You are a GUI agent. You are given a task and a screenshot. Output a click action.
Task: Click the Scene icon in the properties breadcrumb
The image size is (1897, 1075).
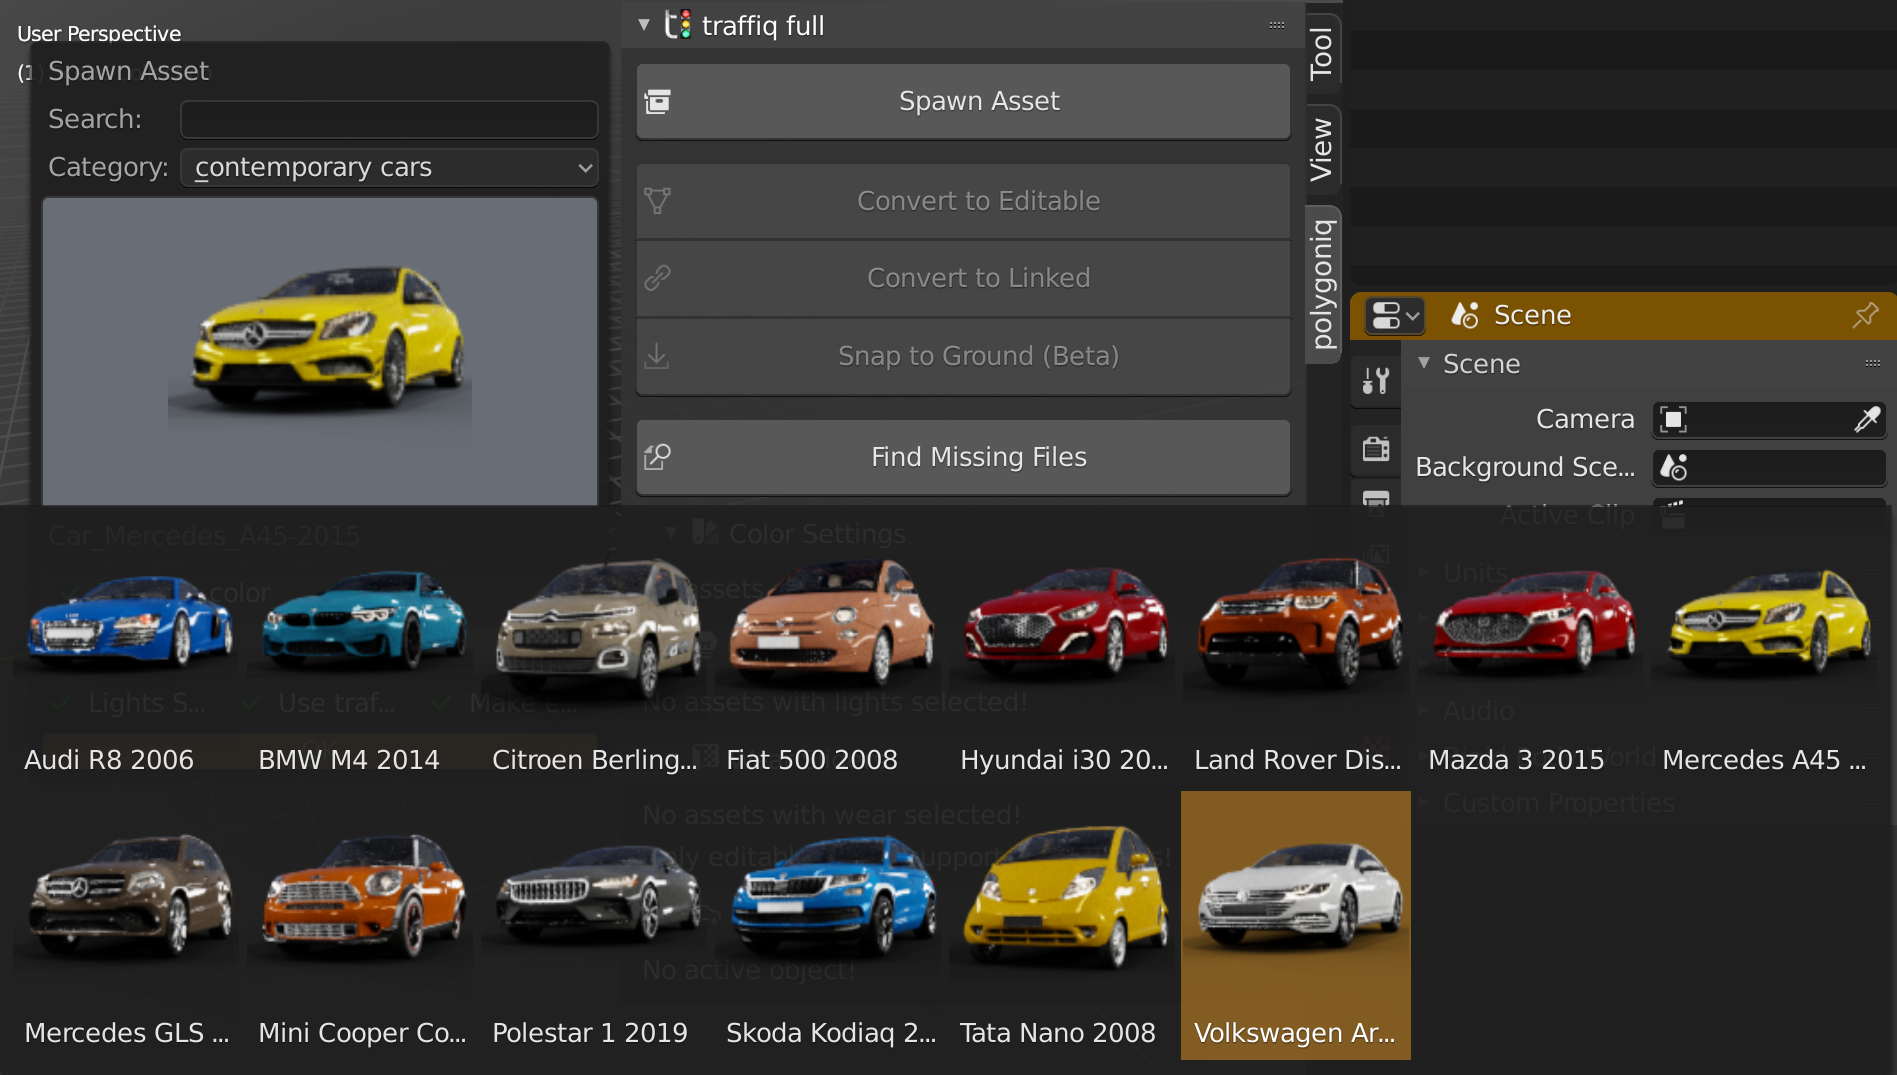tap(1465, 314)
